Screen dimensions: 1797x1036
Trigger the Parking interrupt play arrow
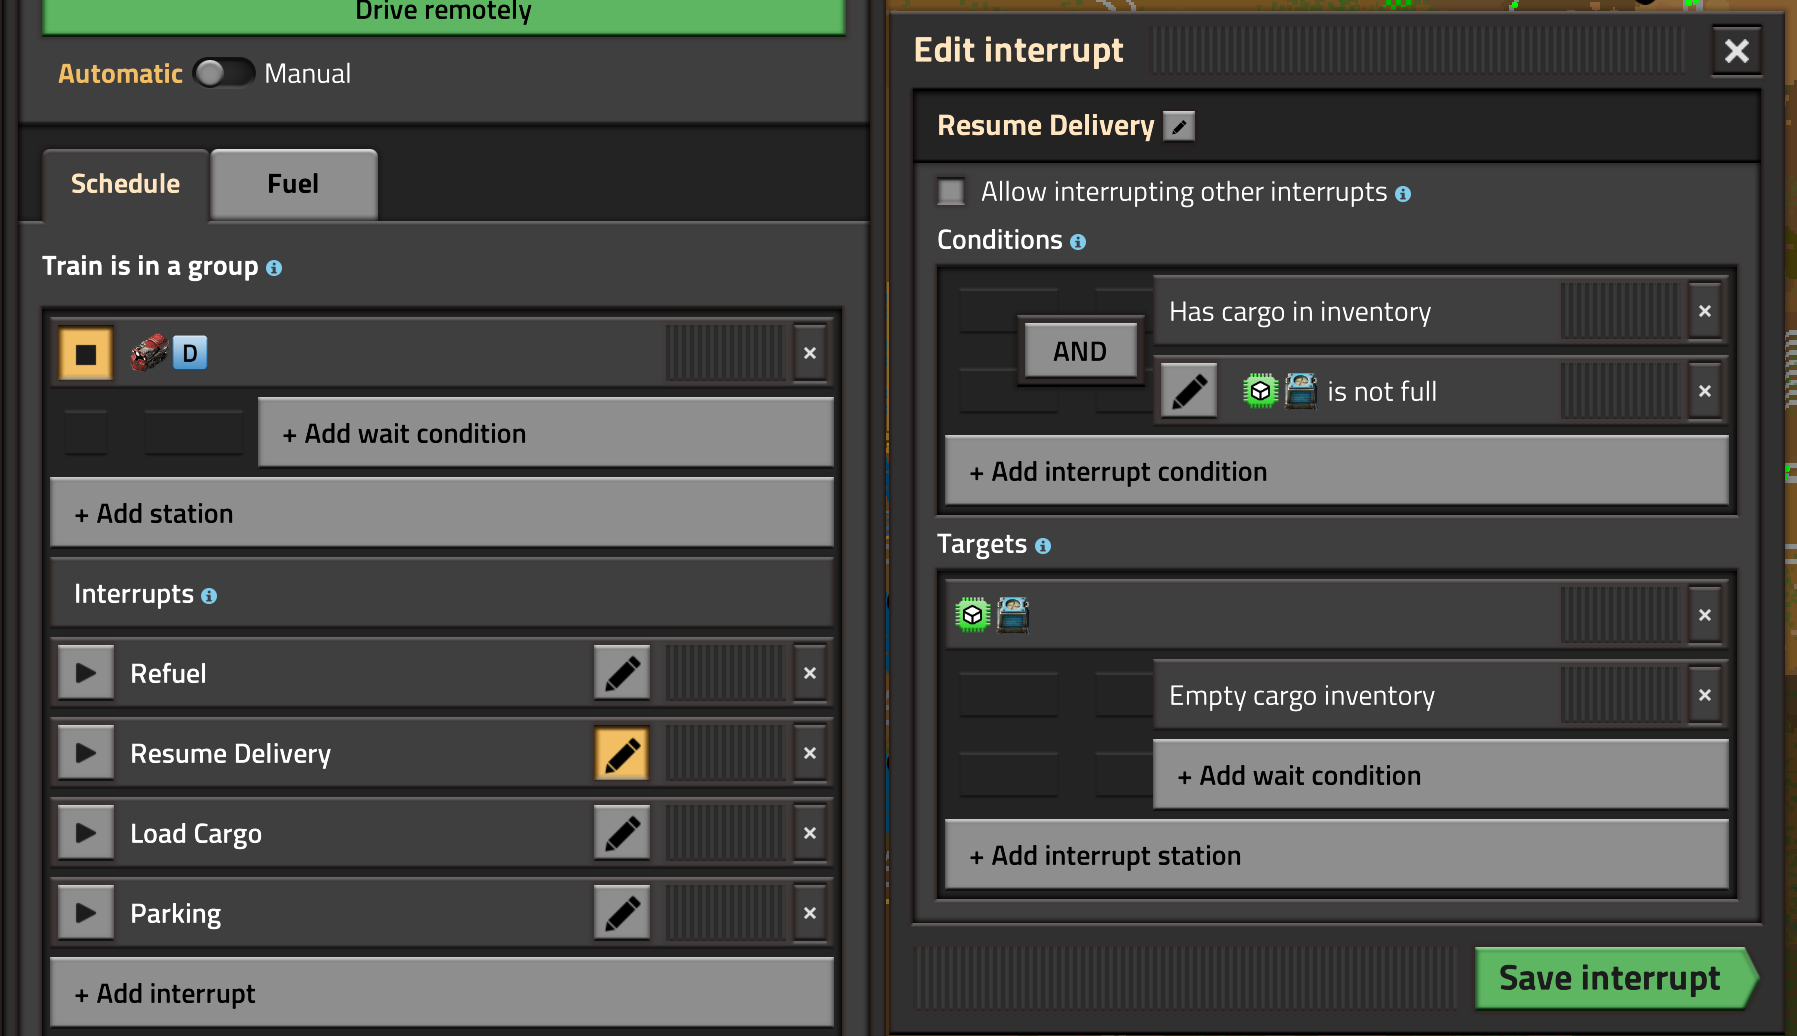click(86, 913)
